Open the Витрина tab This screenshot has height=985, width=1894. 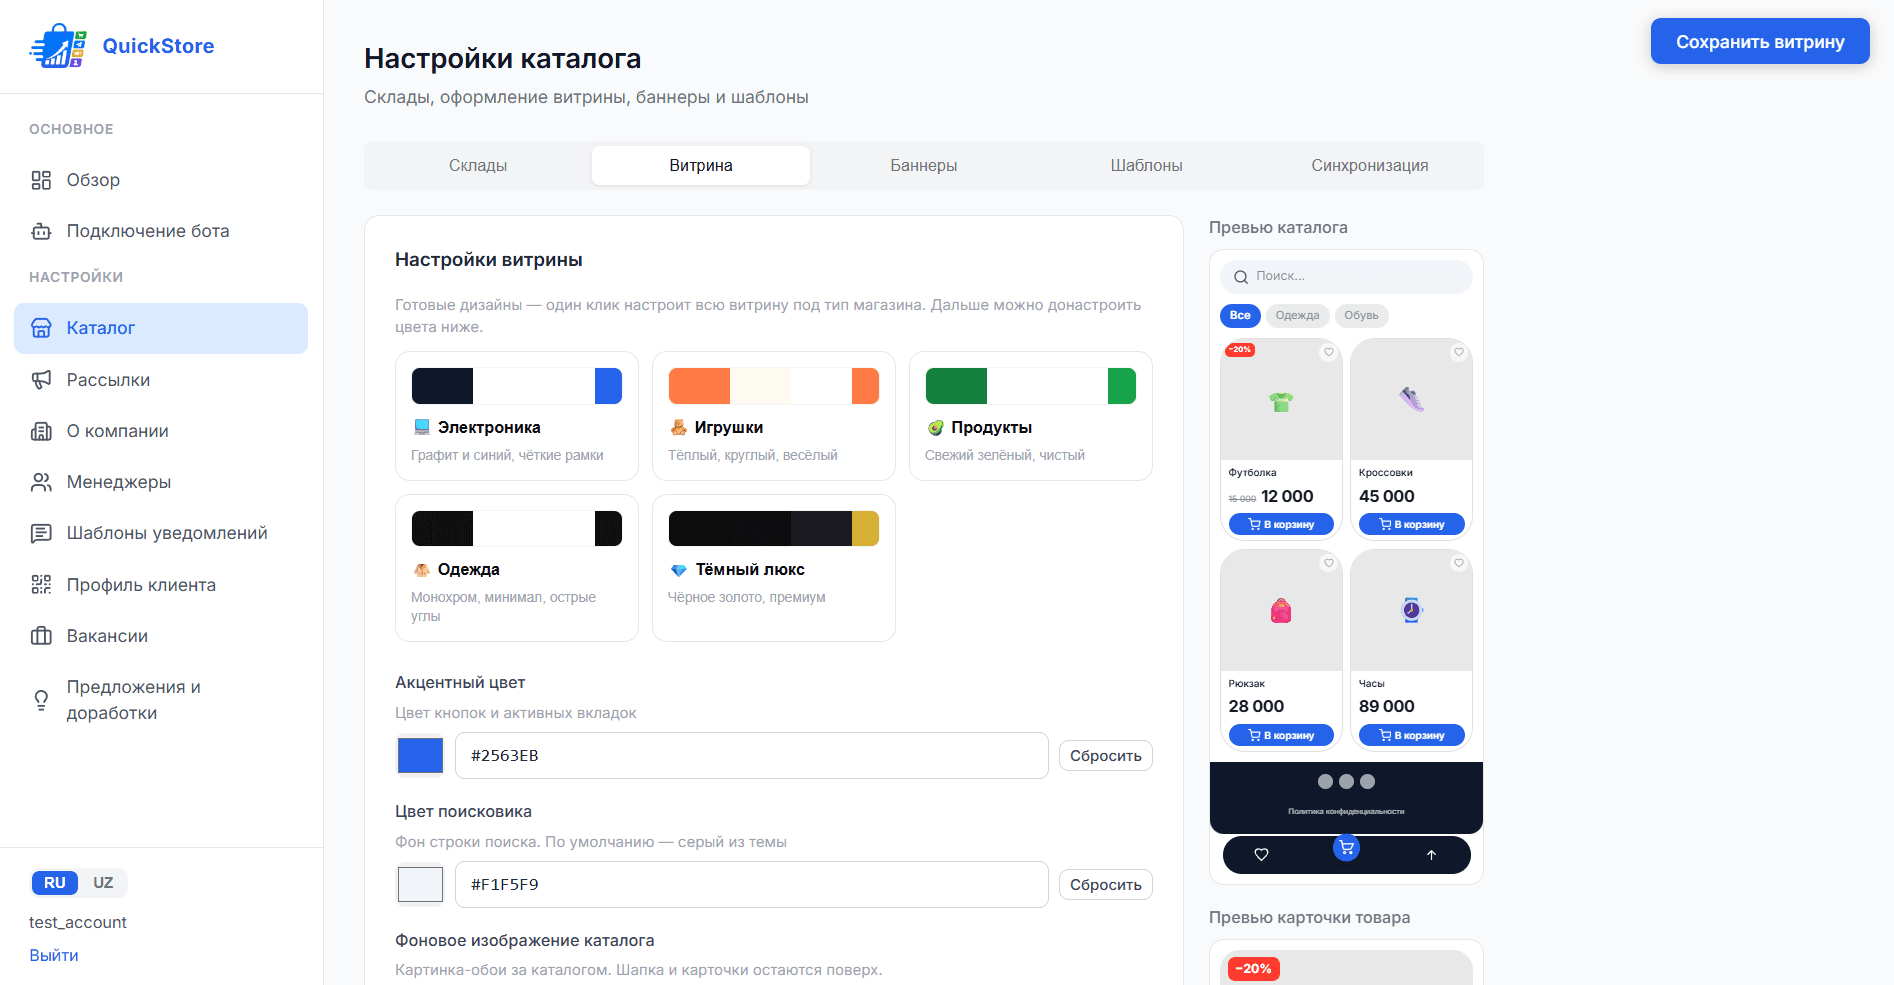coord(701,166)
